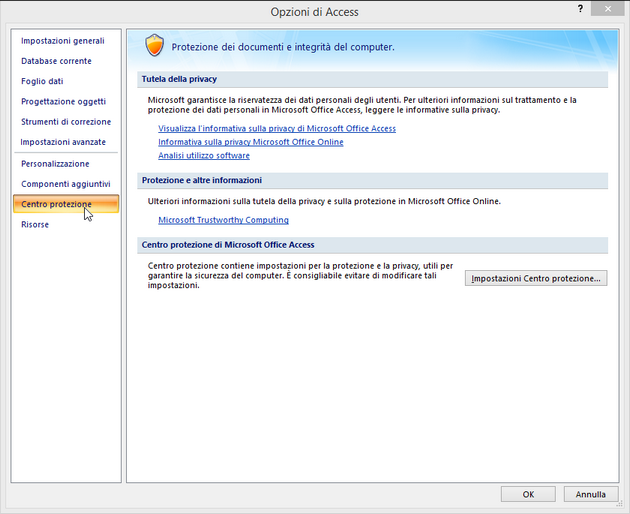Screen dimensions: 630x514
Task: Open the Impostazioni generali category
Action: [x=63, y=41]
